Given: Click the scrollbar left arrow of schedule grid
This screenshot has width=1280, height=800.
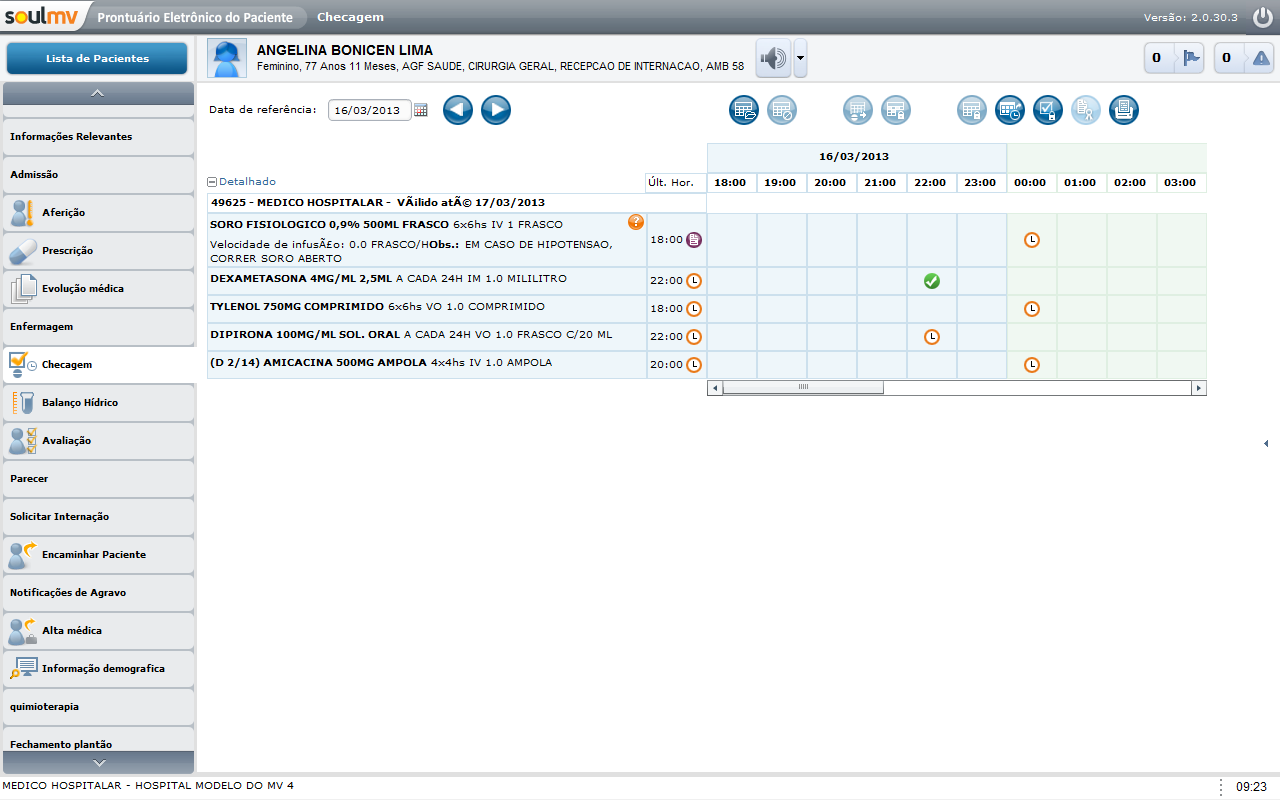Looking at the screenshot, I should [x=715, y=388].
